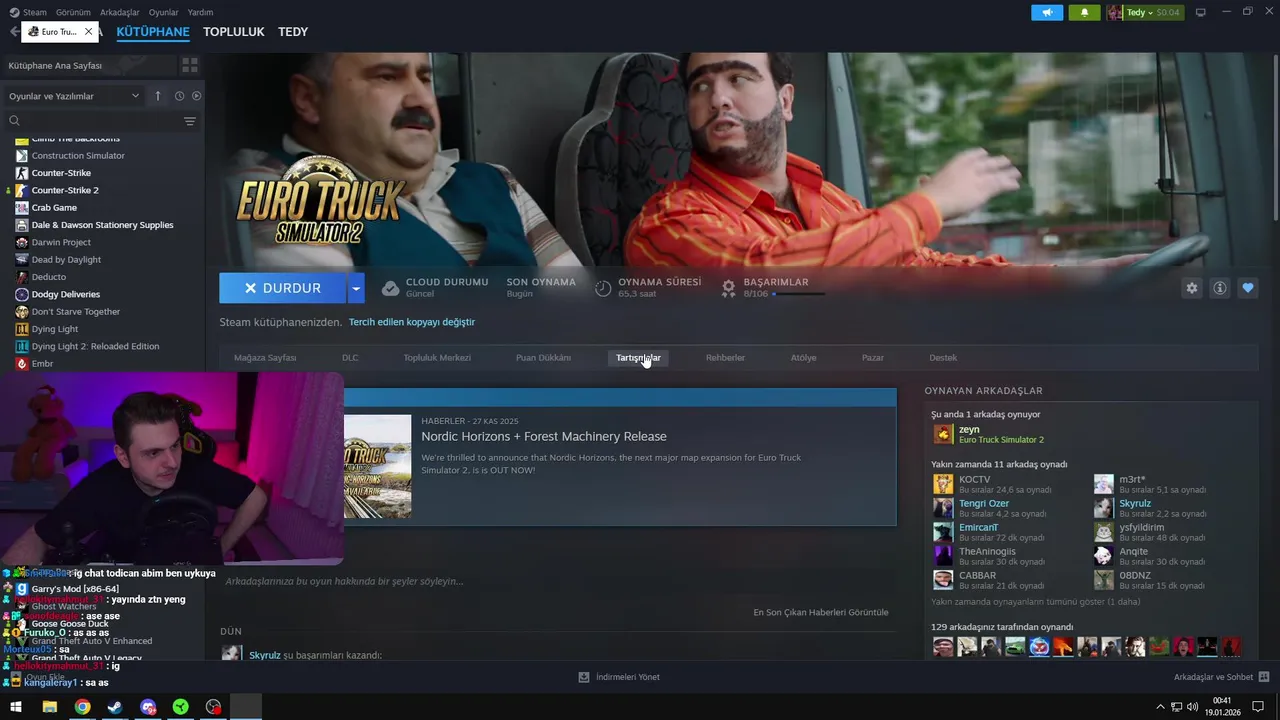Expand the arrow next to DURDUR
This screenshot has width=1280, height=720.
click(356, 288)
